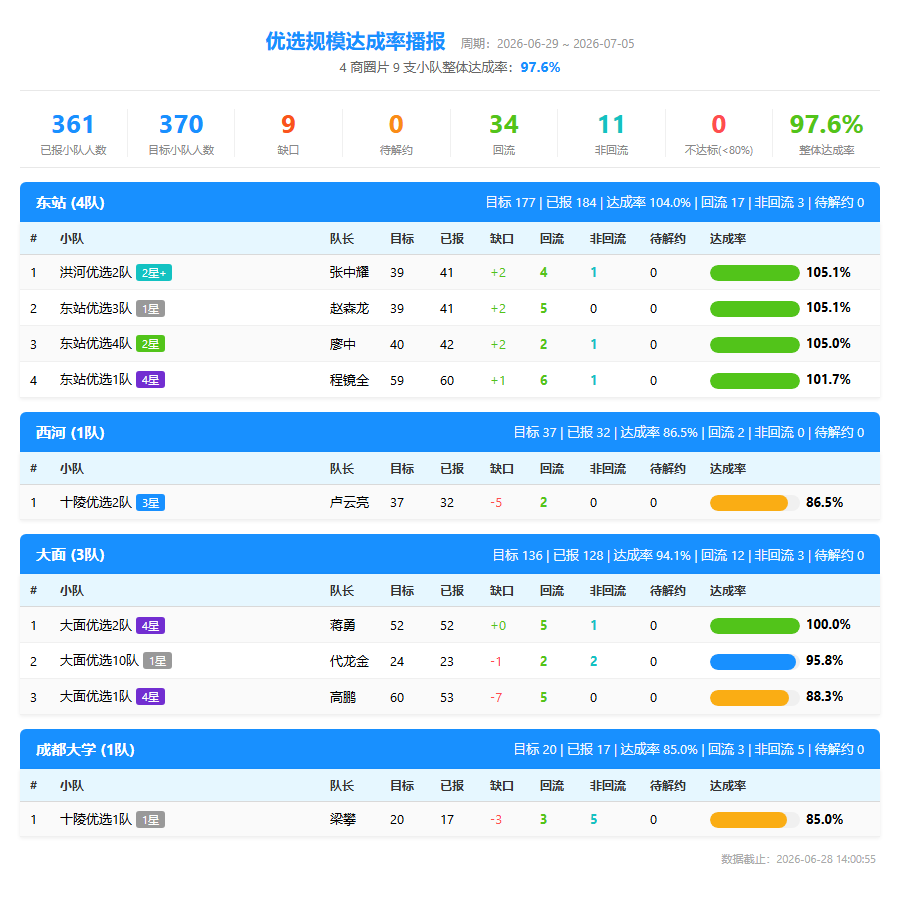The width and height of the screenshot is (900, 898).
Task: Click the 整体达成率 97.6% stat card
Action: tap(827, 134)
